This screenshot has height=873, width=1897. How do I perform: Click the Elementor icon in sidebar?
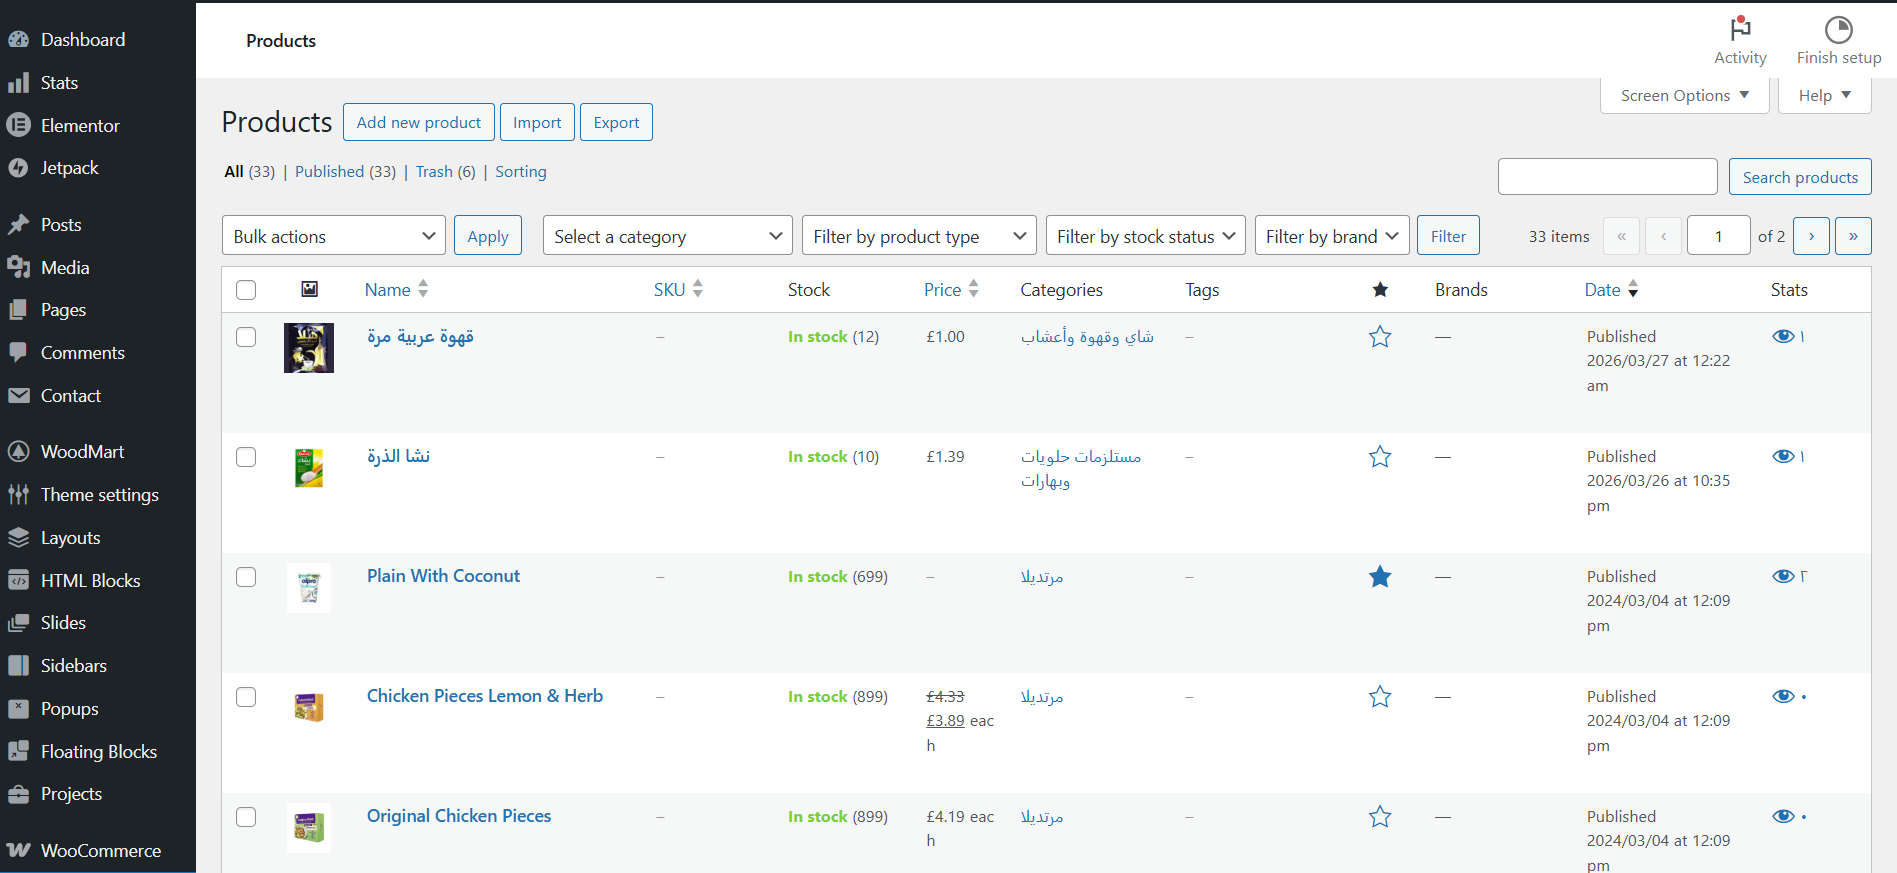[x=18, y=126]
